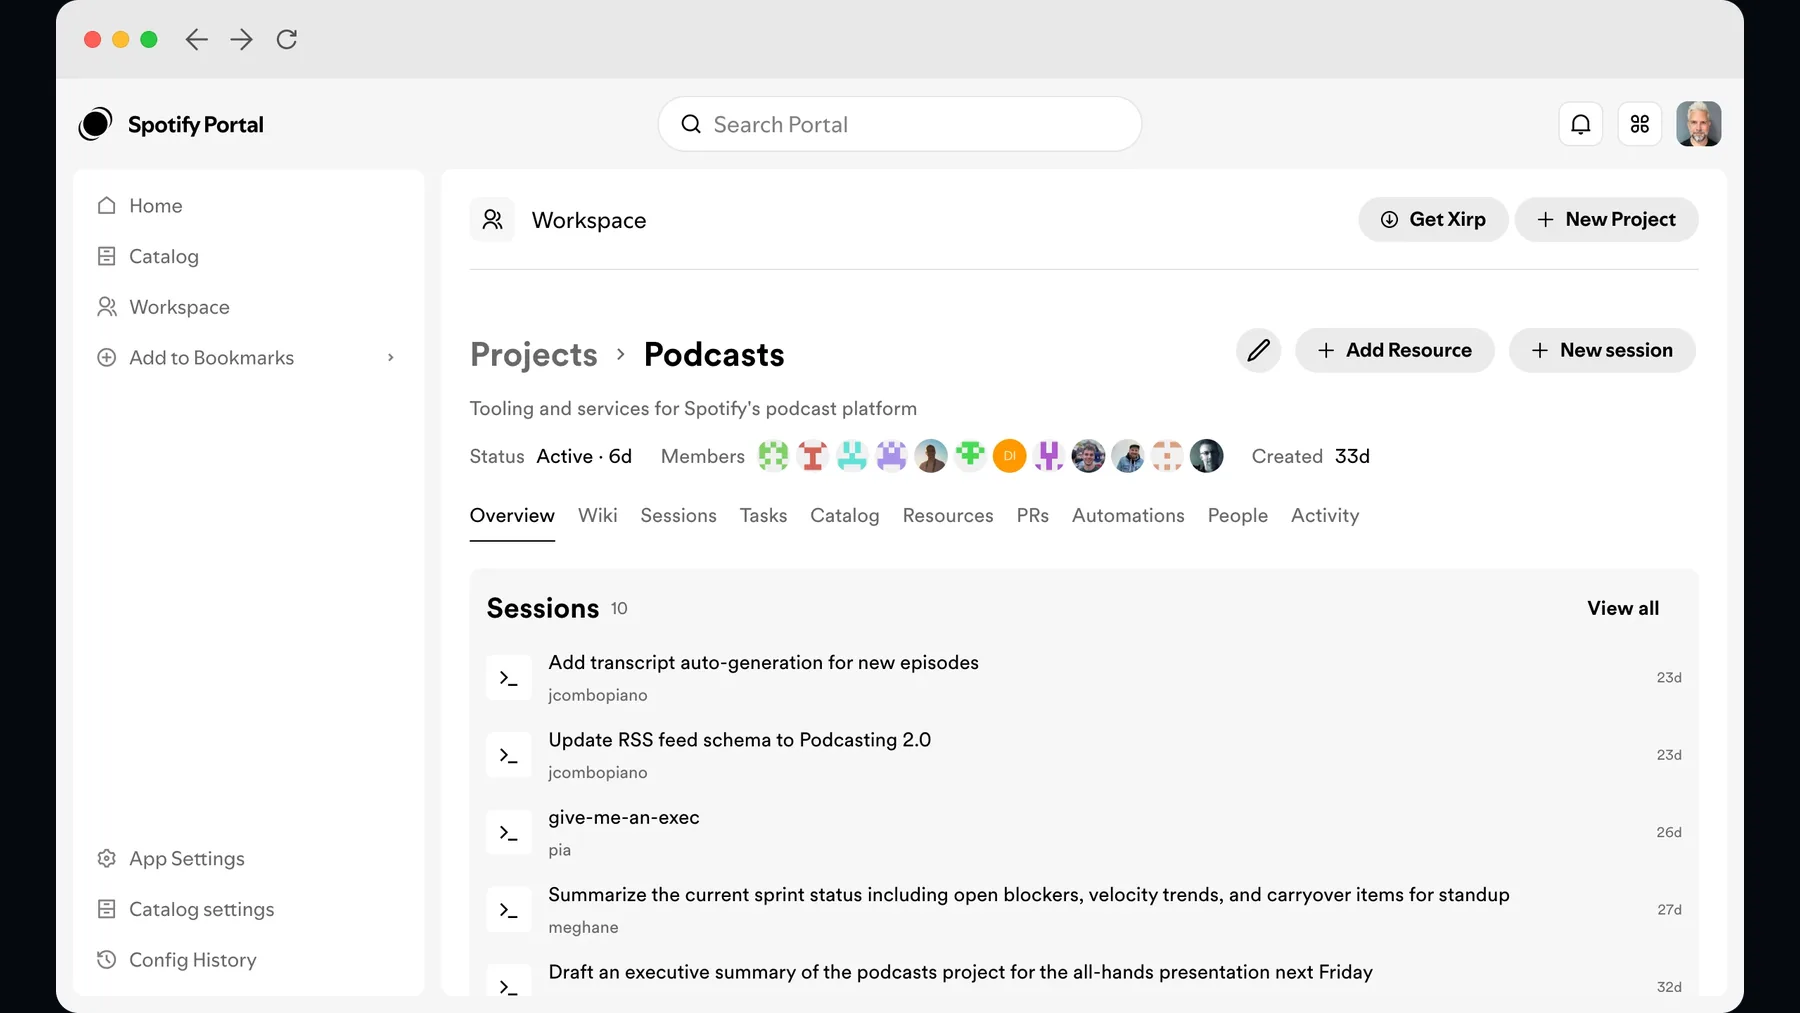Click the 'Active · 6d' status value

(584, 457)
